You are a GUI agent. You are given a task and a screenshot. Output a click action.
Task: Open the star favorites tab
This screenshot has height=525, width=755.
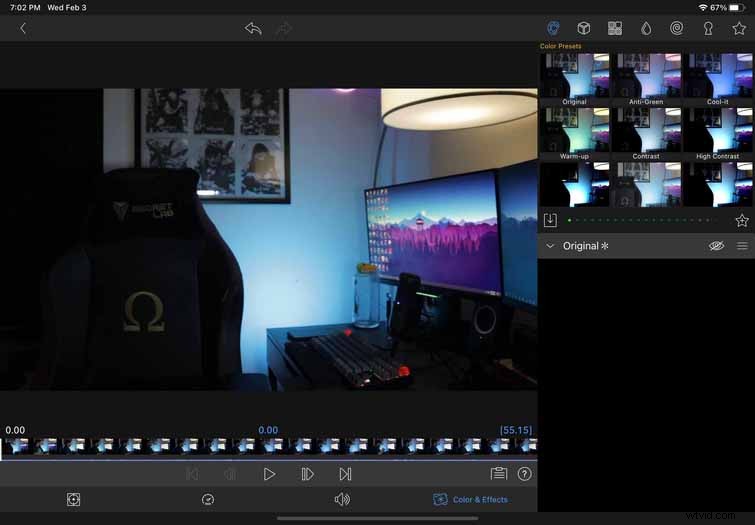[739, 28]
